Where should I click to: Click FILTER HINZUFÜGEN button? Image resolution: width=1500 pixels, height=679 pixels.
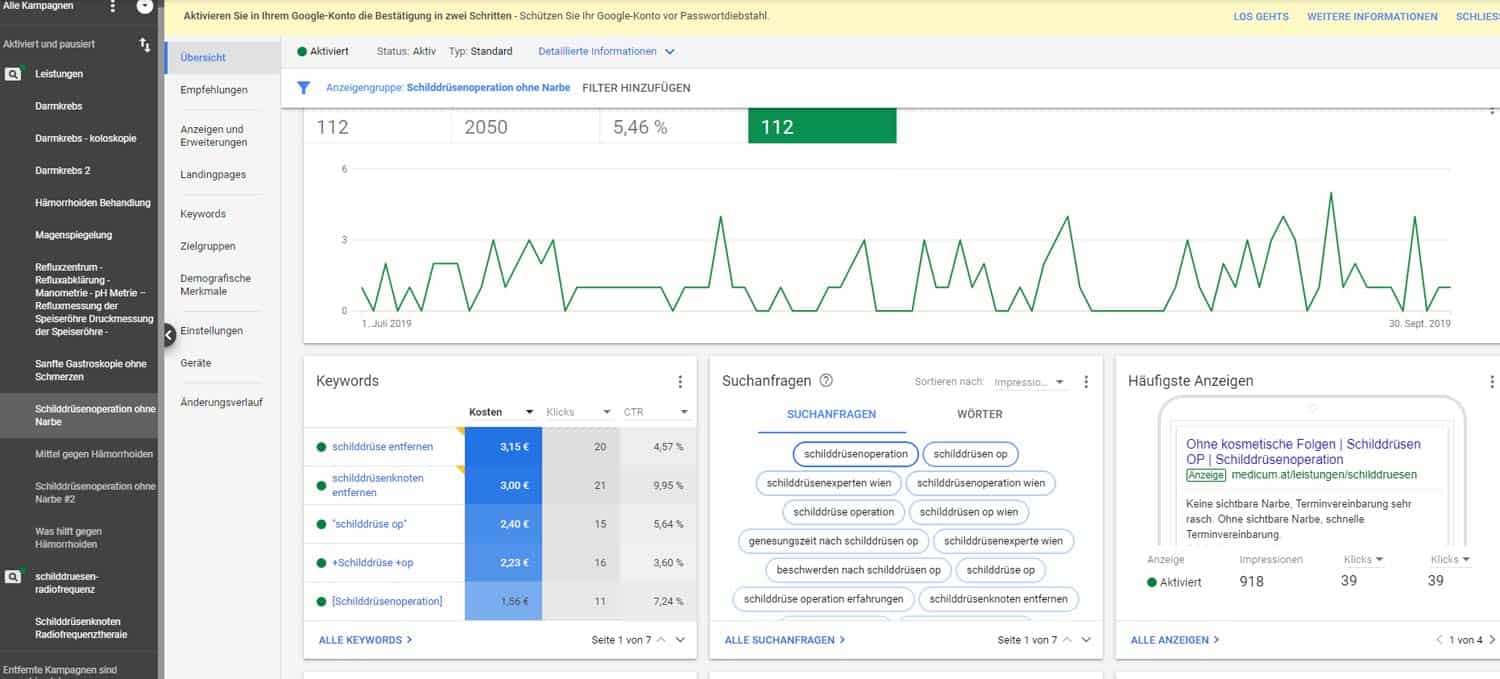pyautogui.click(x=636, y=88)
